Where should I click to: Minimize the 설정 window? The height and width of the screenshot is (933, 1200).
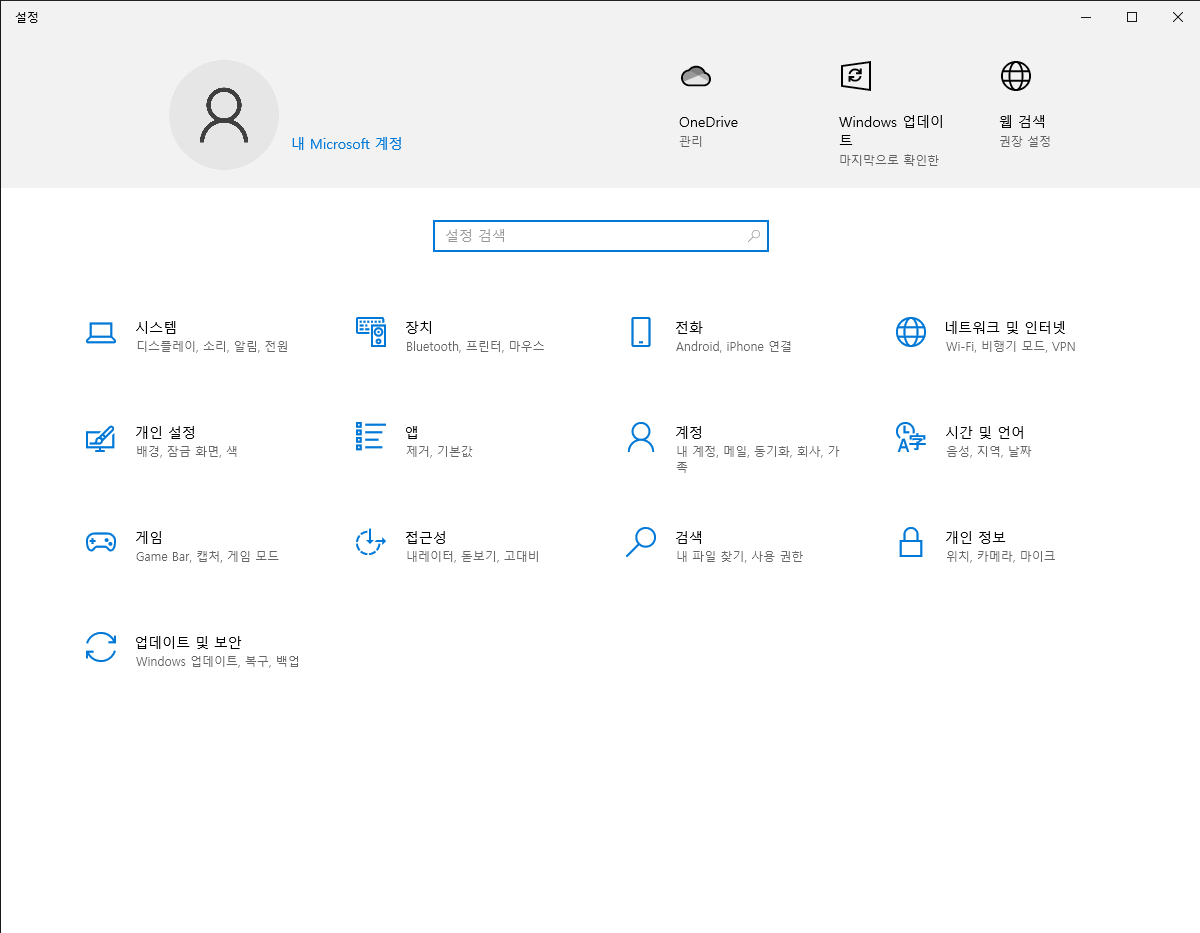(x=1086, y=16)
